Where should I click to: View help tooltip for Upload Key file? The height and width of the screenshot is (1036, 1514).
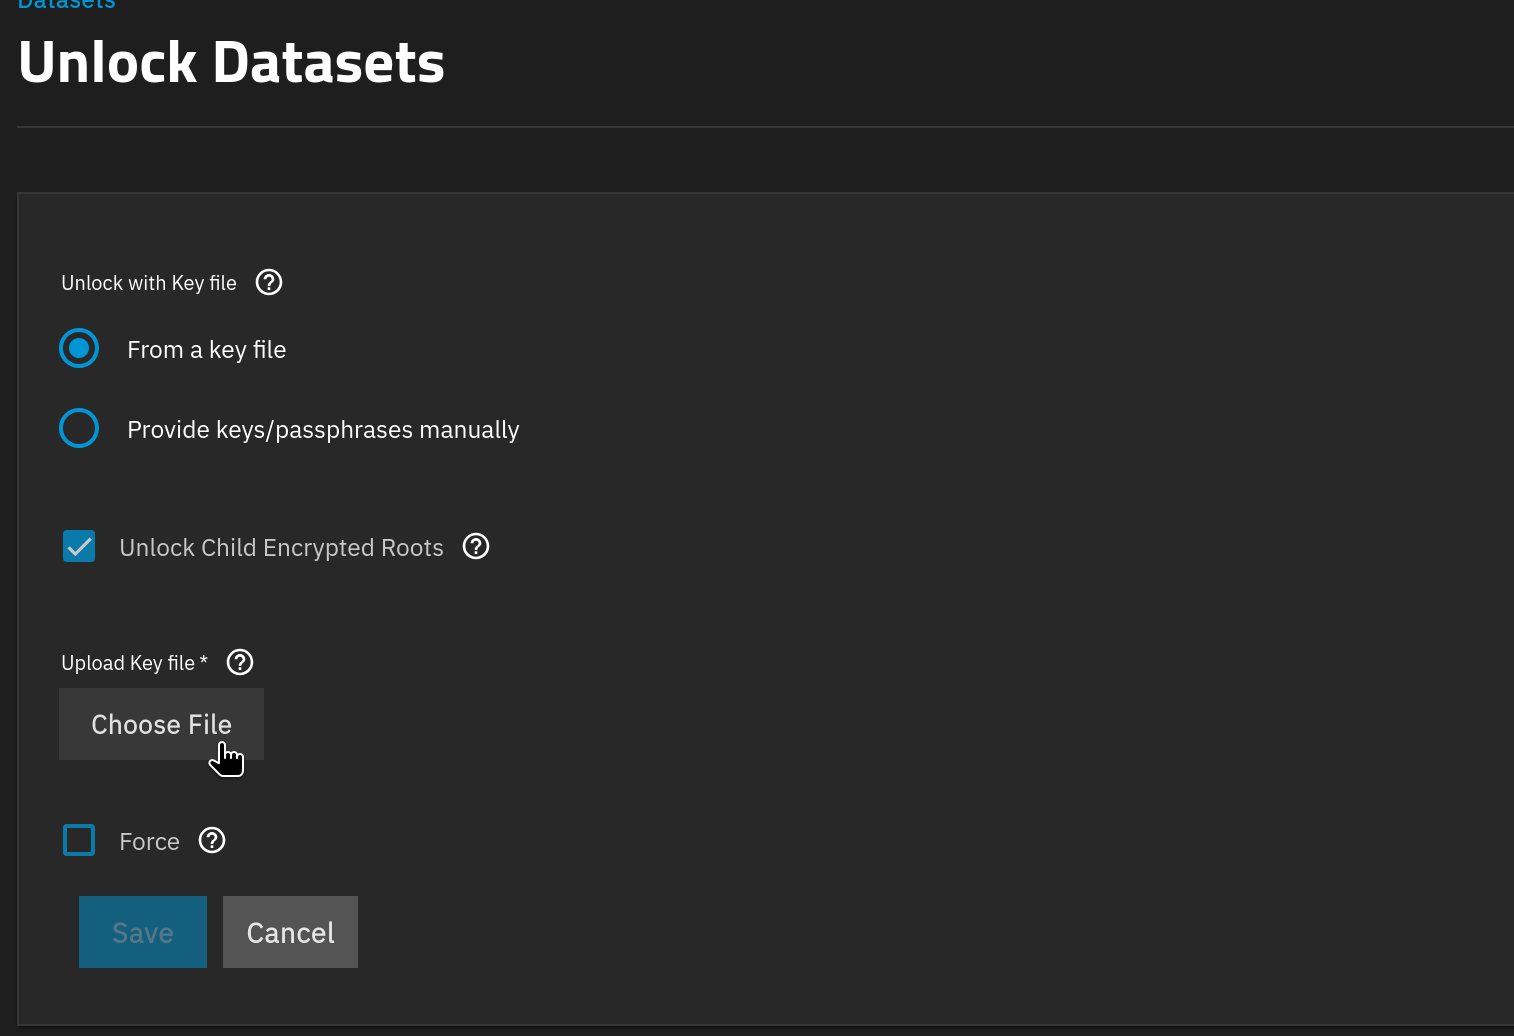(240, 663)
